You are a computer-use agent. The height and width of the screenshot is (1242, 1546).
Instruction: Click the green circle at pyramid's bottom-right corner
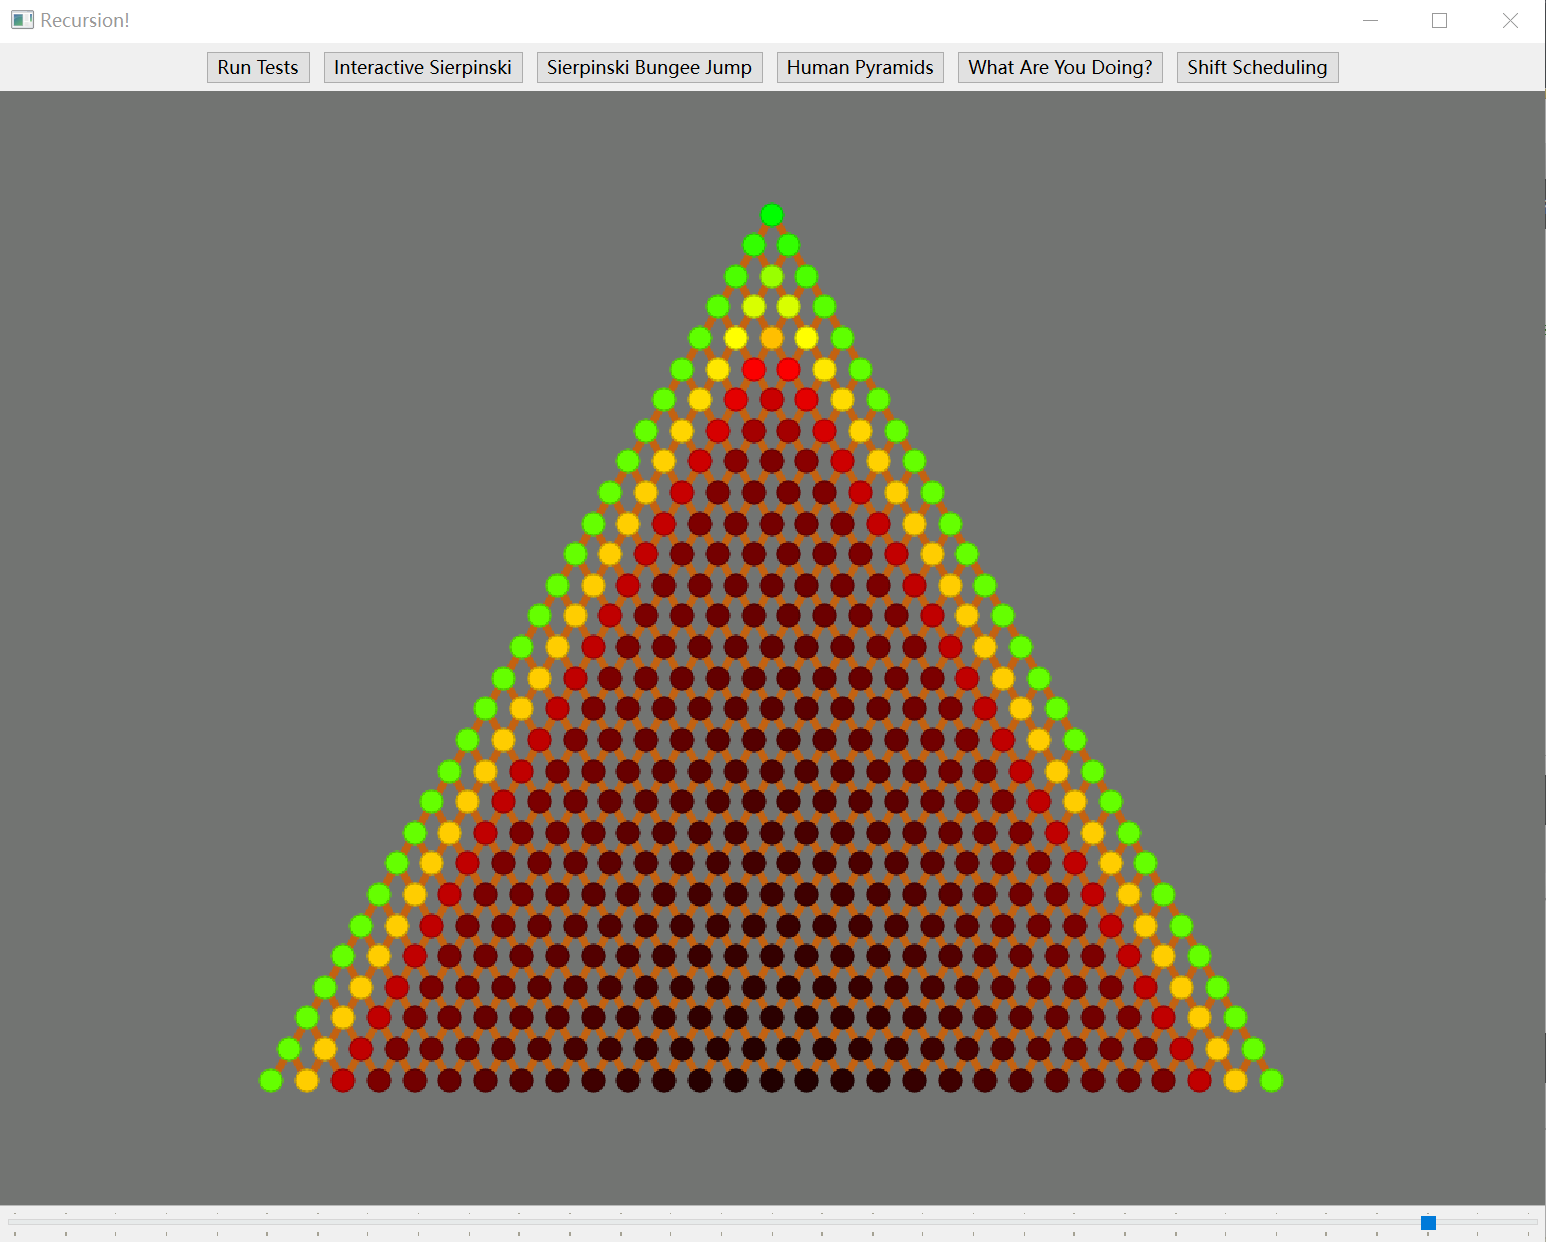[1271, 1080]
